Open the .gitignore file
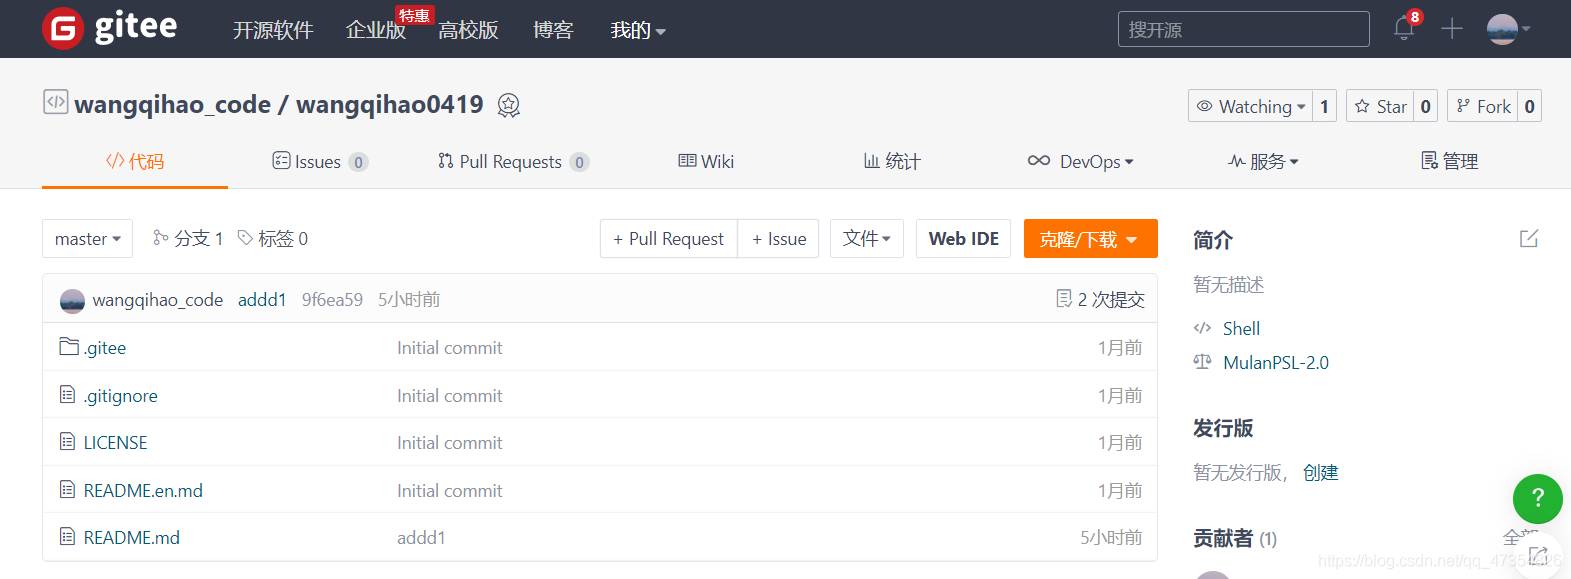Viewport: 1571px width, 579px height. click(x=121, y=396)
